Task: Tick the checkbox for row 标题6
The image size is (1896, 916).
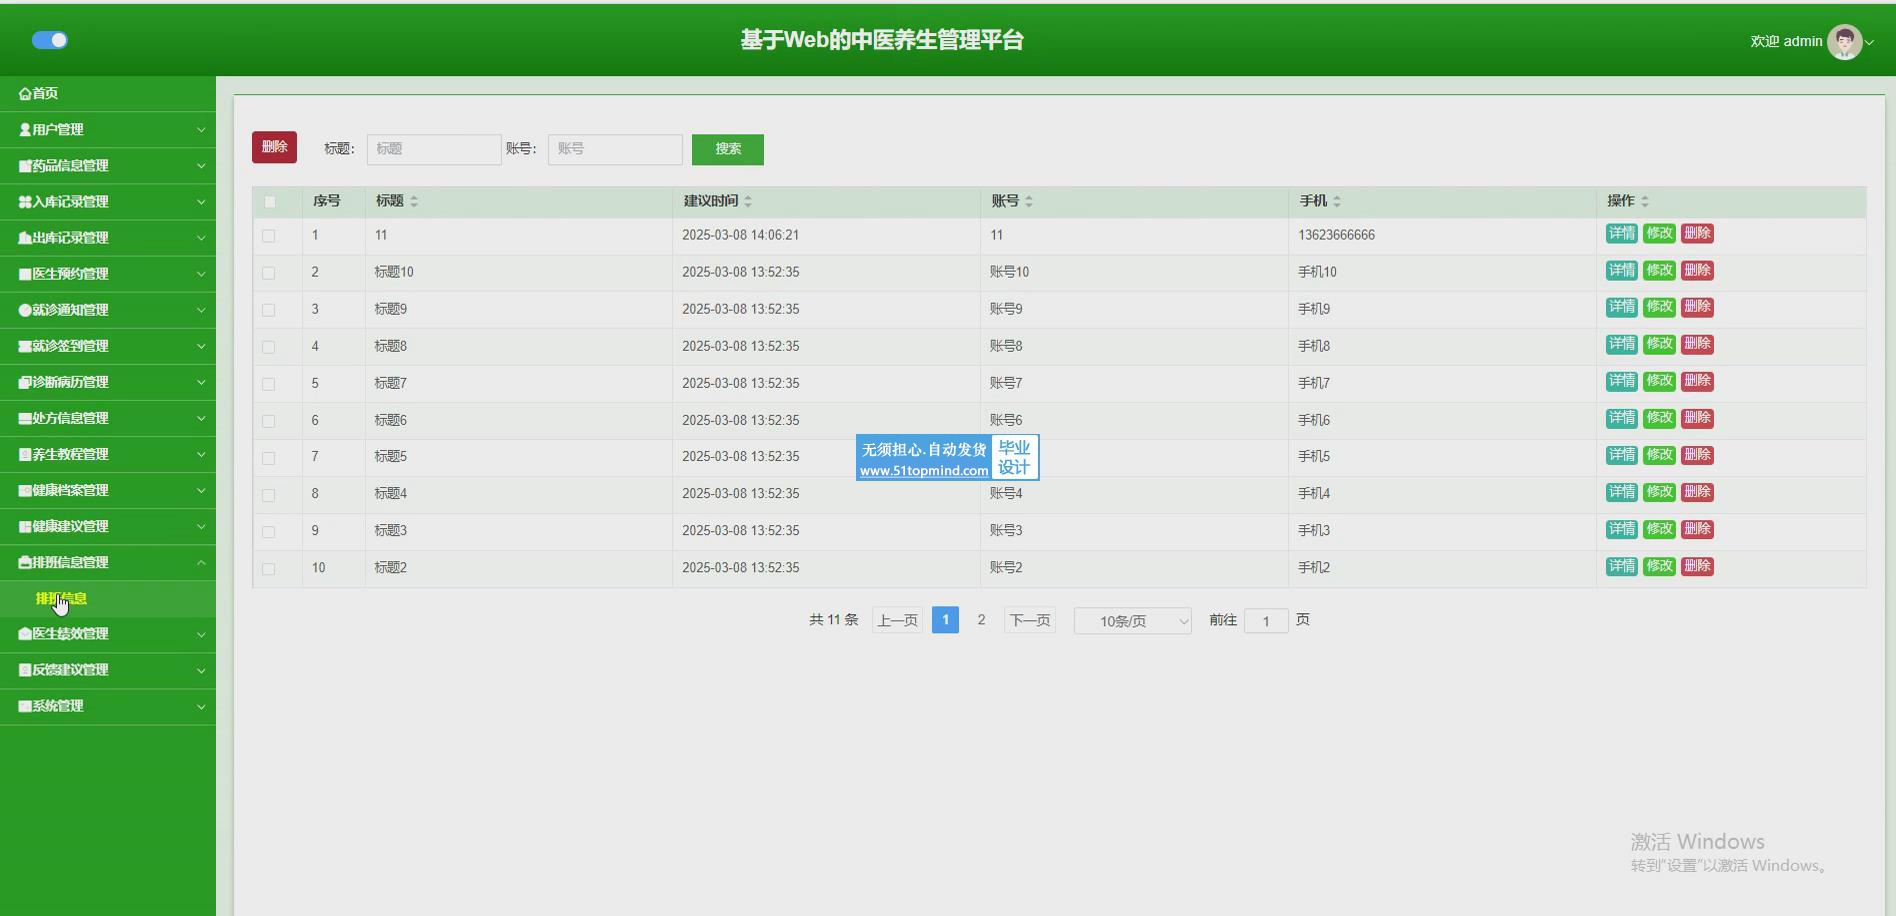Action: 268,421
